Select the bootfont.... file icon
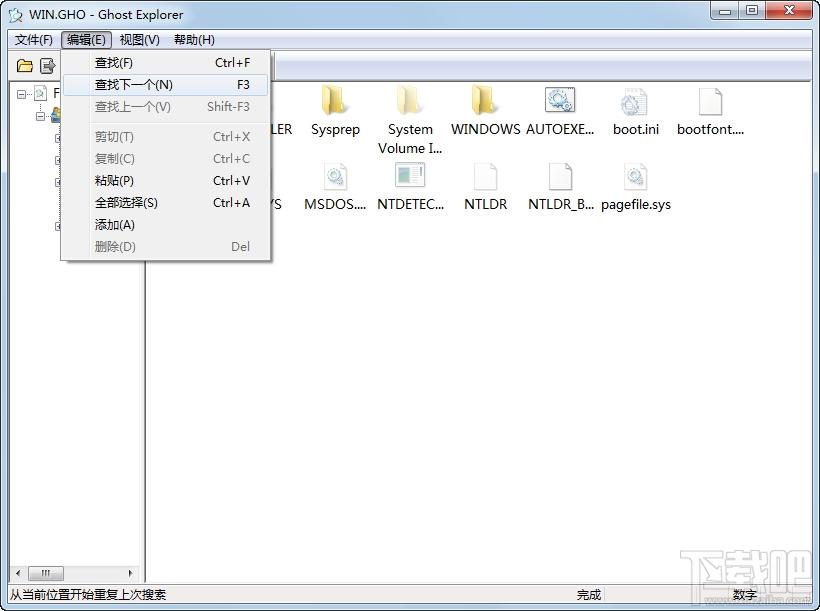 pyautogui.click(x=710, y=101)
